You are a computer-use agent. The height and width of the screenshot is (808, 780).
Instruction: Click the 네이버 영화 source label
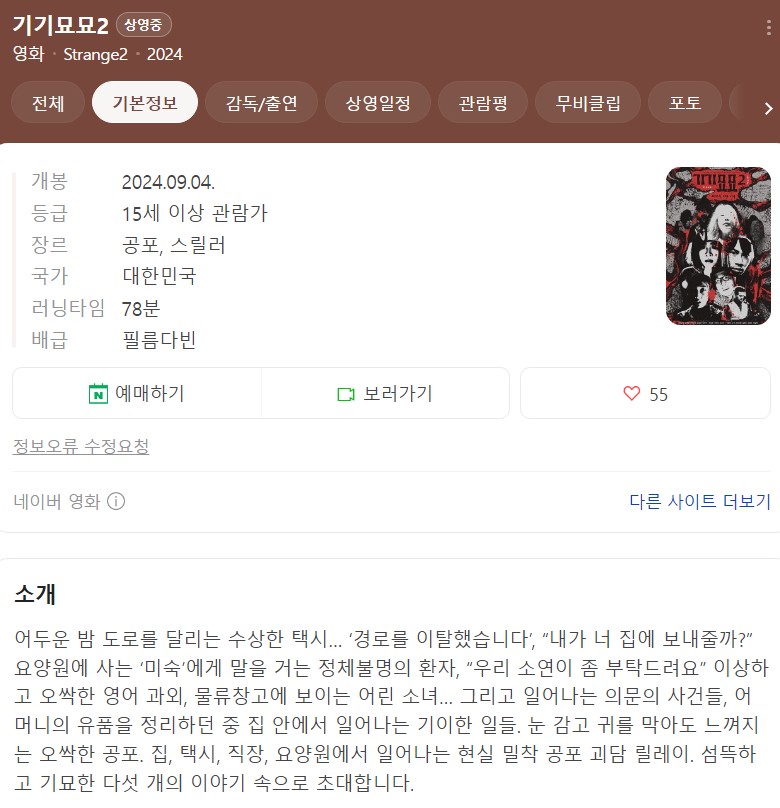pyautogui.click(x=57, y=501)
